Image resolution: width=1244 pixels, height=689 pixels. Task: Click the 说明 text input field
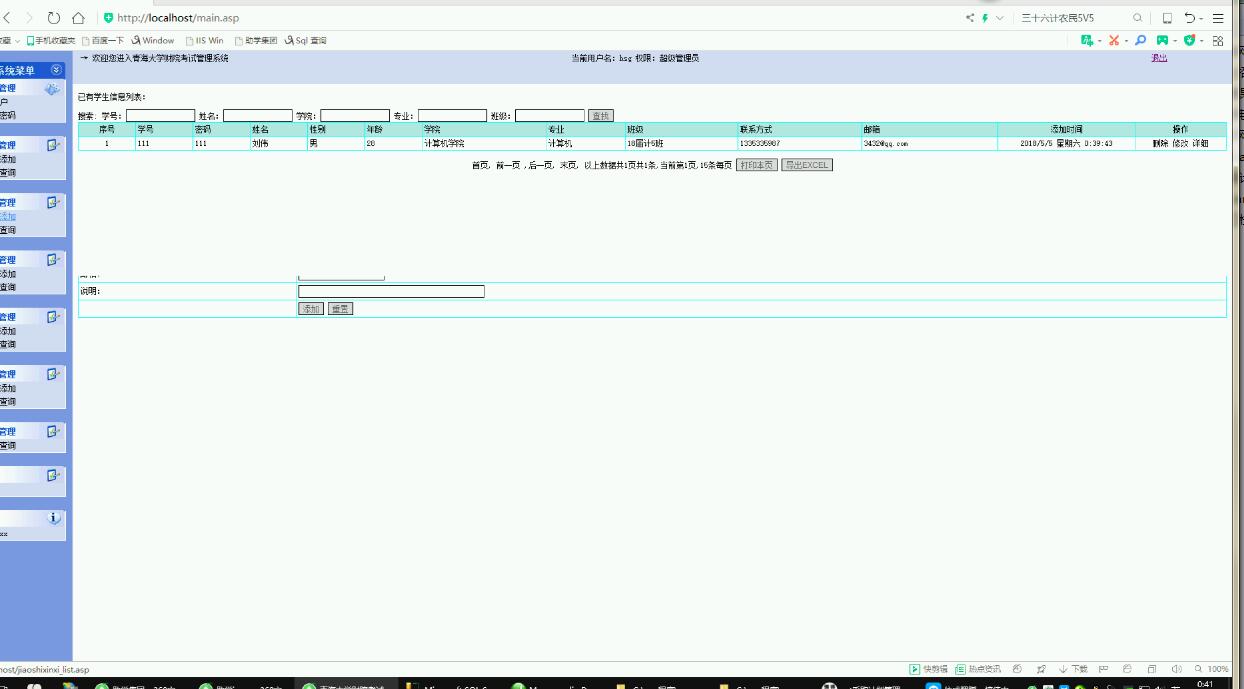tap(391, 292)
